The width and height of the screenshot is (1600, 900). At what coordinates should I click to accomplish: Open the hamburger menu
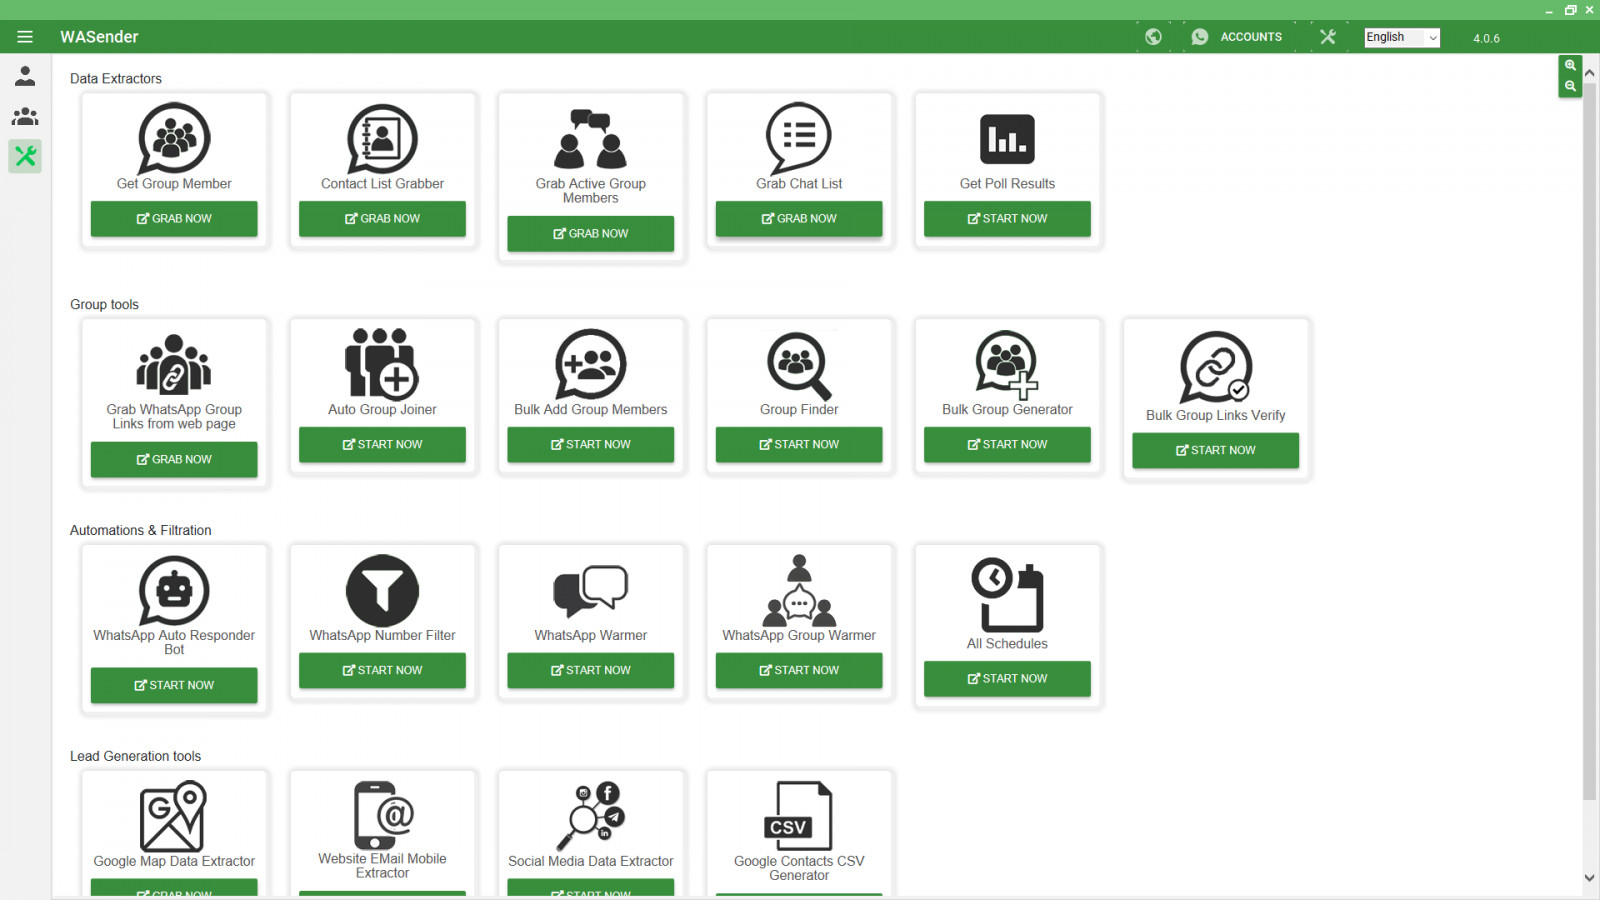[x=25, y=37]
